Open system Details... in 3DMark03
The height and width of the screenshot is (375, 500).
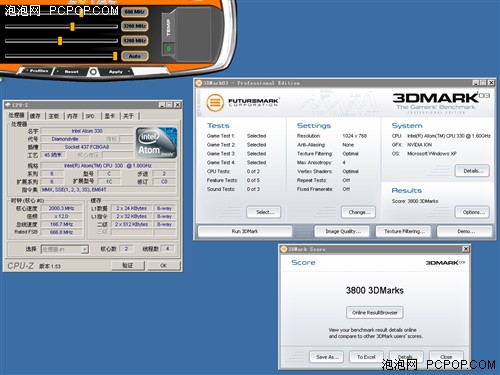472,171
